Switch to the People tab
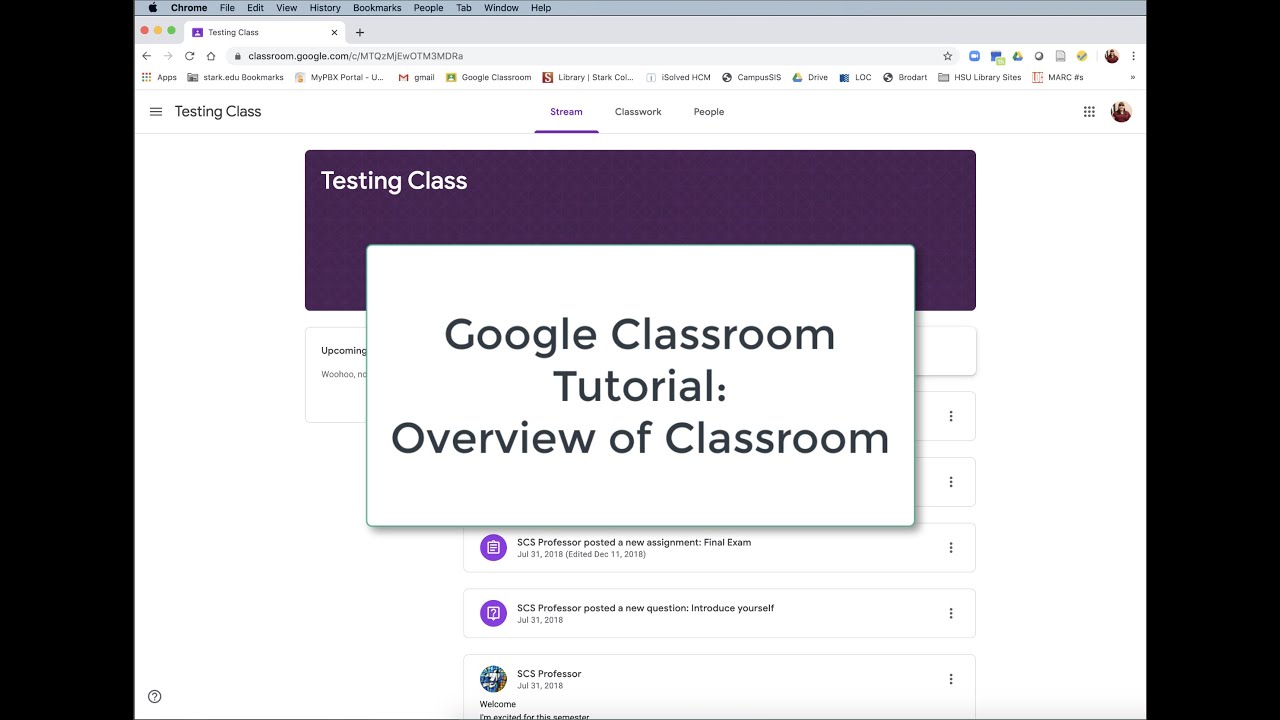The image size is (1280, 720). [709, 112]
